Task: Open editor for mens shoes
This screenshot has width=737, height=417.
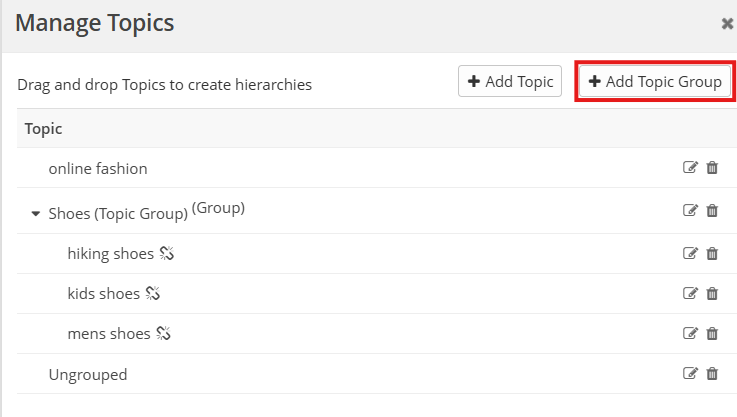Action: pyautogui.click(x=690, y=333)
